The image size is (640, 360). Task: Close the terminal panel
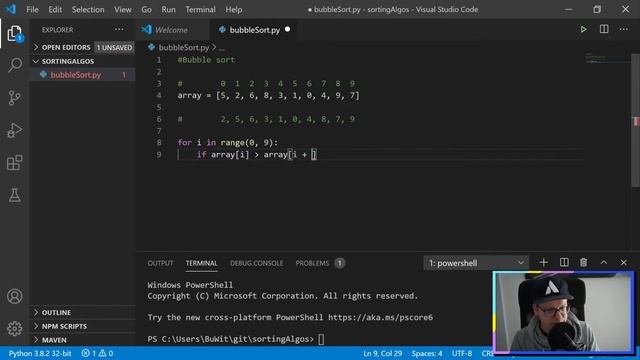(x=623, y=262)
